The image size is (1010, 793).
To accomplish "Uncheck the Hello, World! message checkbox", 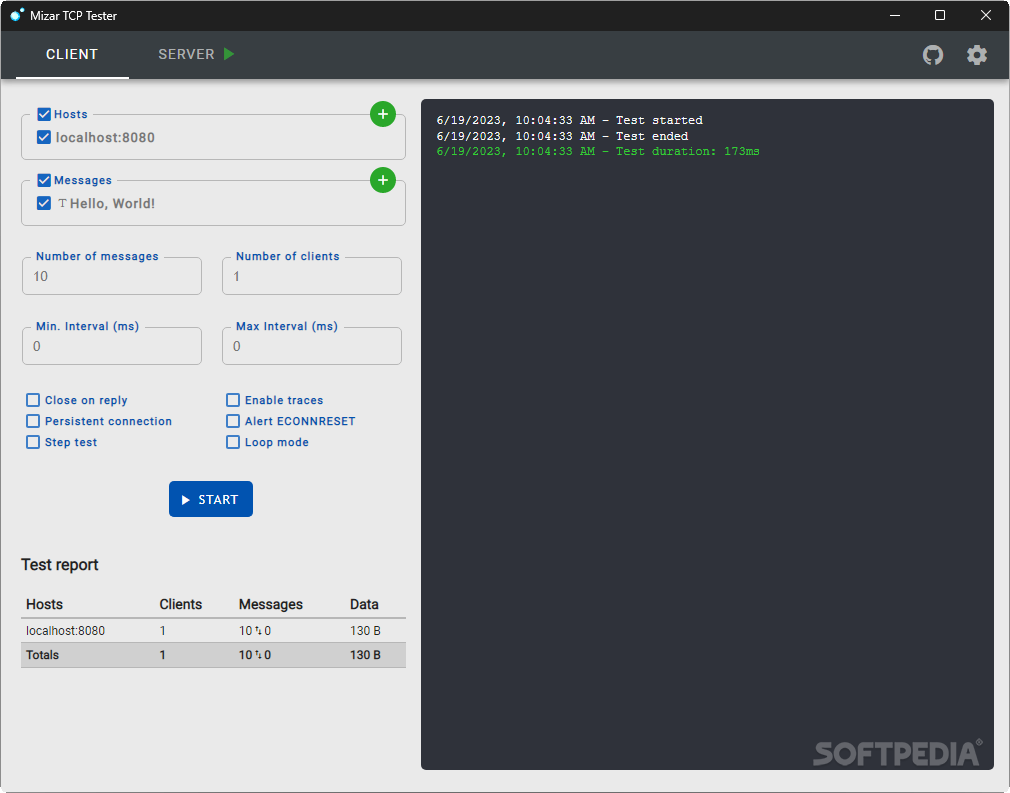I will [x=44, y=203].
